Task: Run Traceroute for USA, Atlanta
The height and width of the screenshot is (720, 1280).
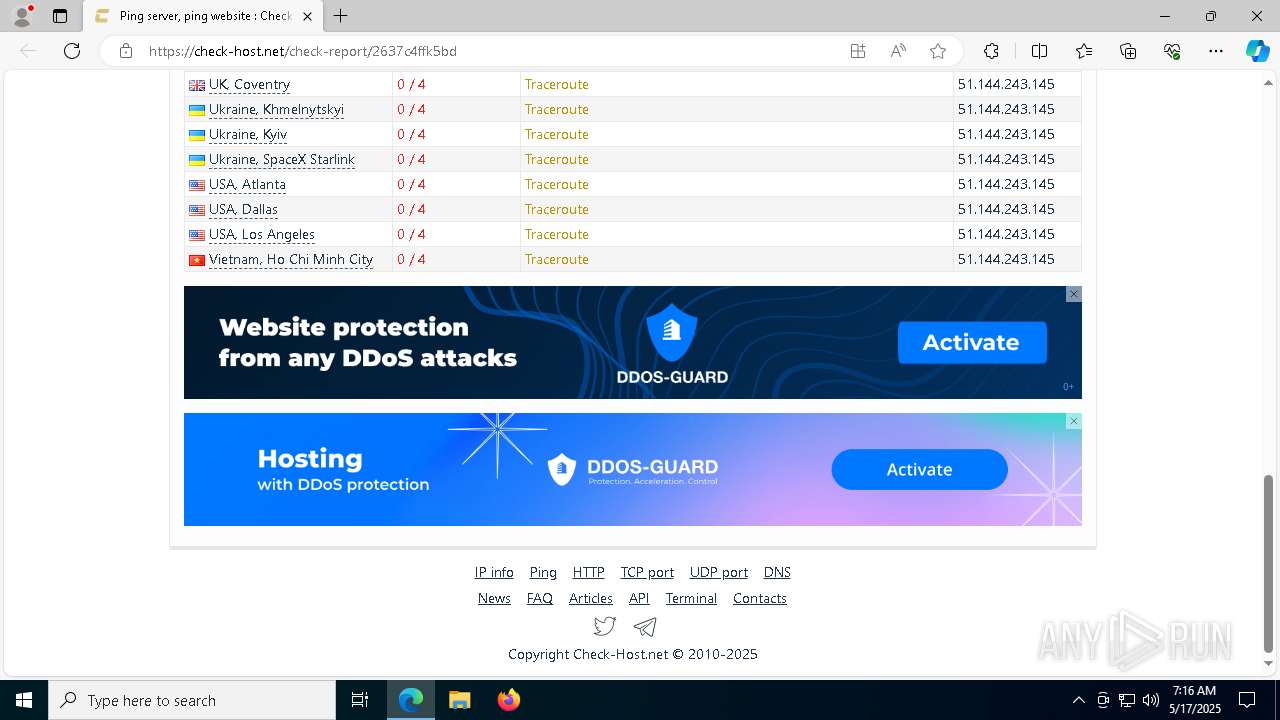Action: pos(556,184)
